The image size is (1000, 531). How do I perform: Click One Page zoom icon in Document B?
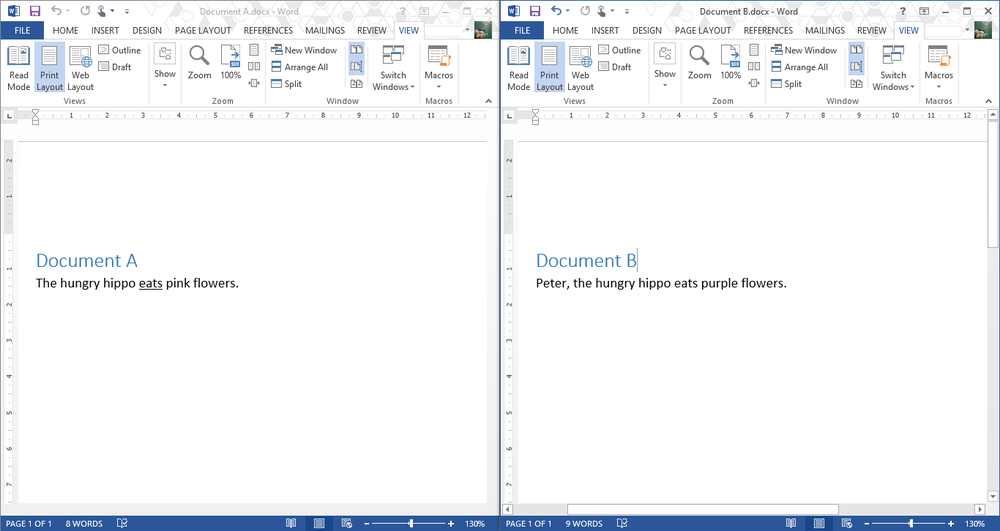[754, 50]
